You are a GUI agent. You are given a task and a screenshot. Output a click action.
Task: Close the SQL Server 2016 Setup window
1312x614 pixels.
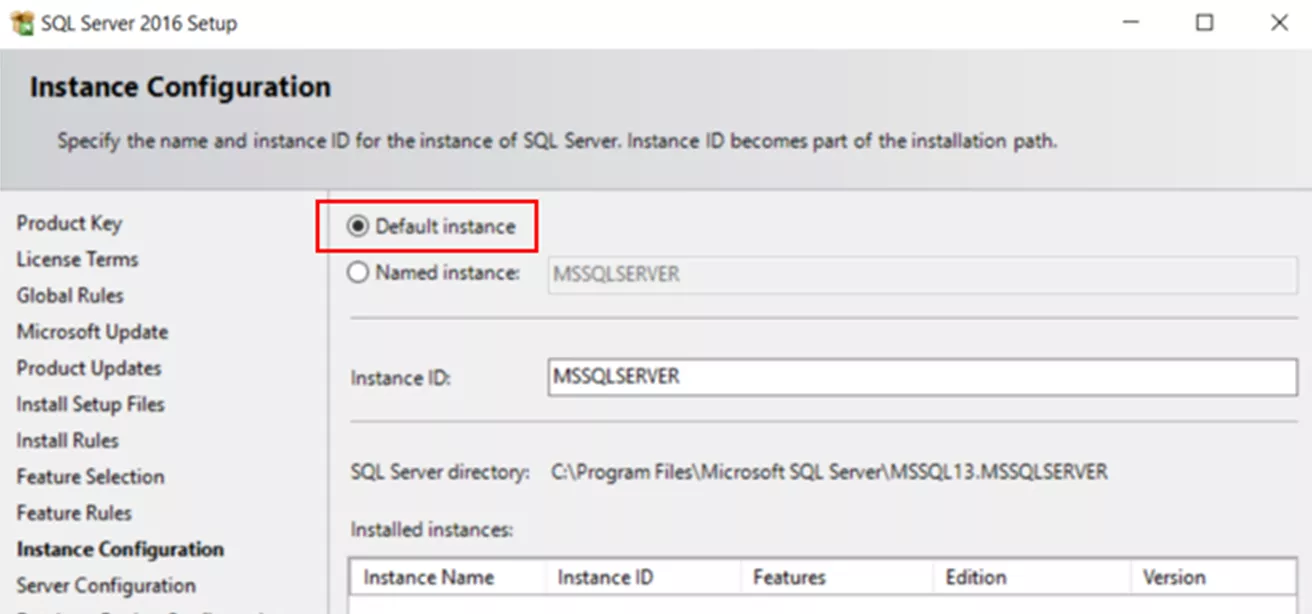pos(1278,22)
